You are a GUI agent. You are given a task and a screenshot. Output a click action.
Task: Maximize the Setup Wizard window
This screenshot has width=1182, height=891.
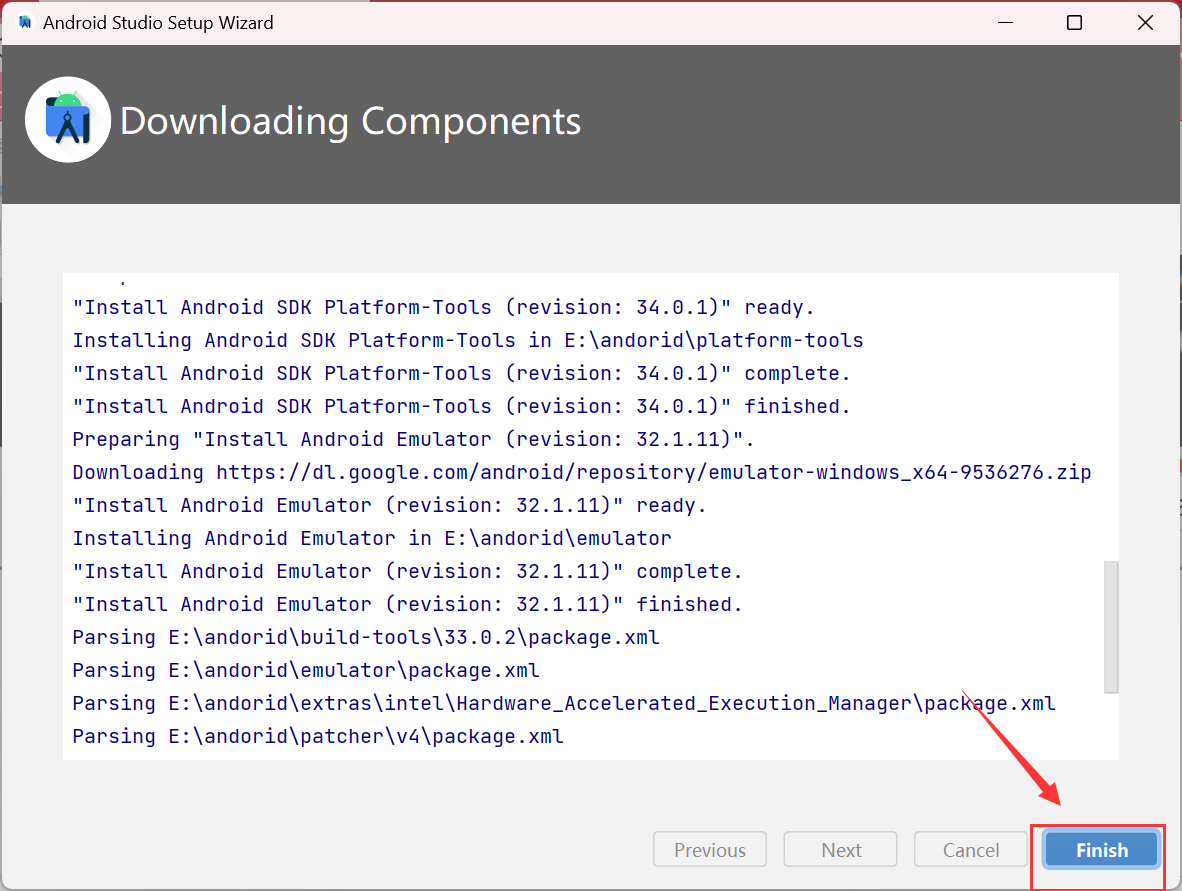pos(1074,23)
